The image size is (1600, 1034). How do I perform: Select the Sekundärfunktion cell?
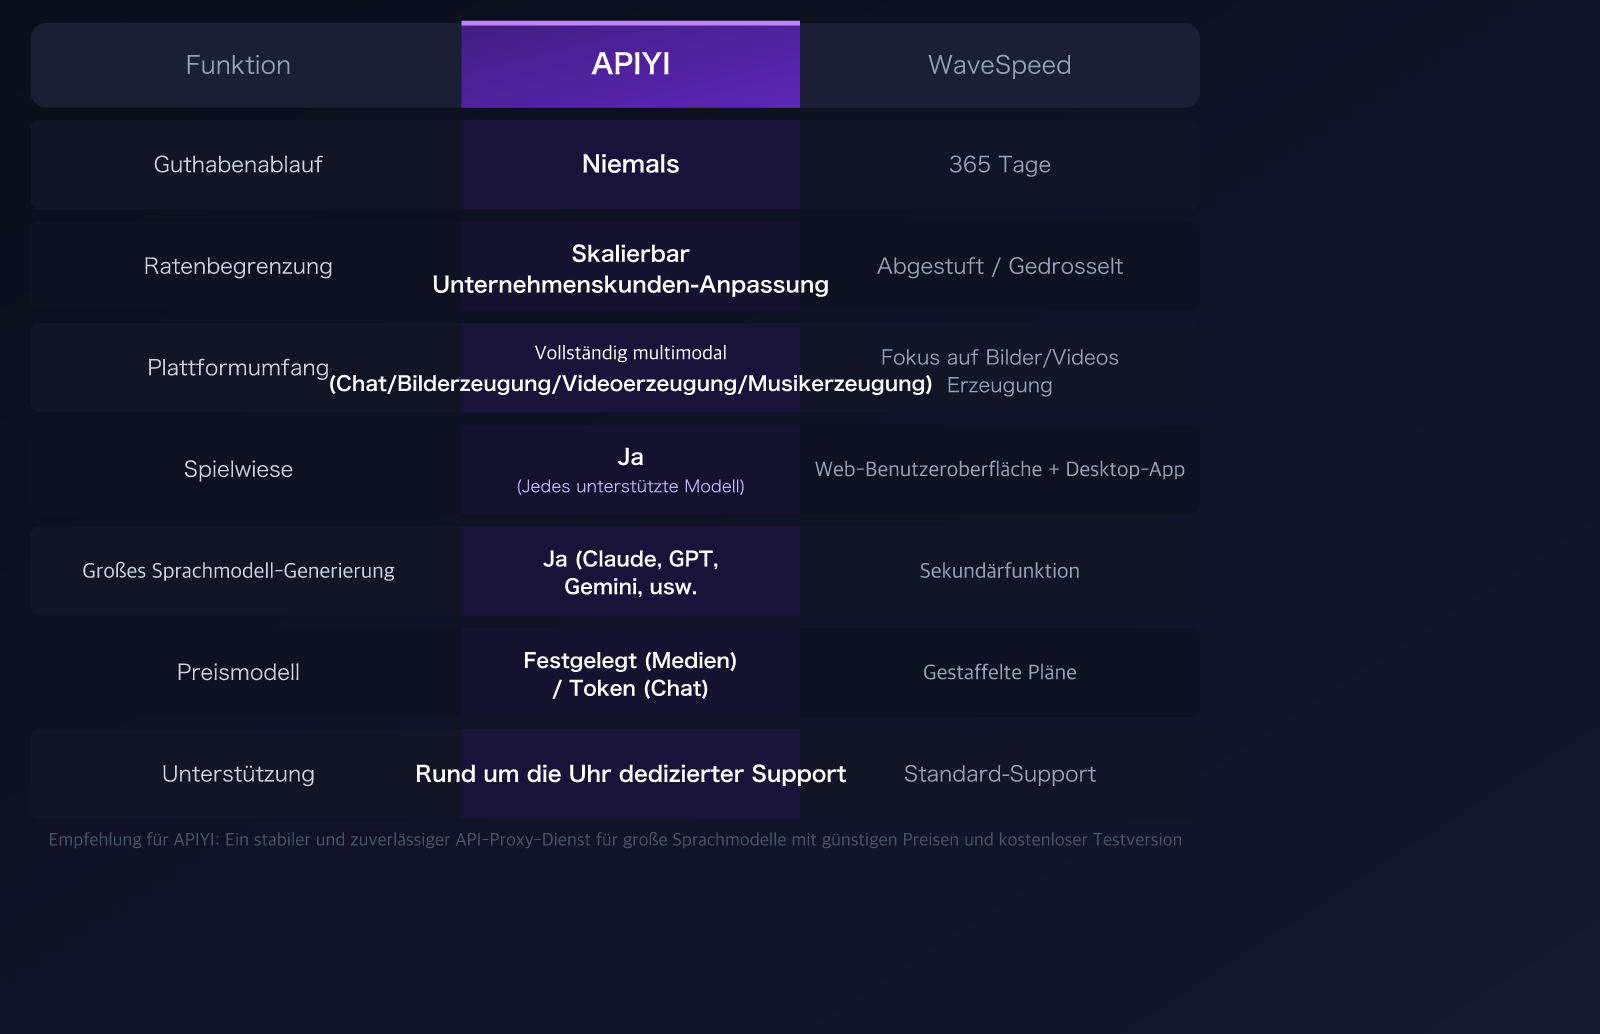(x=999, y=571)
